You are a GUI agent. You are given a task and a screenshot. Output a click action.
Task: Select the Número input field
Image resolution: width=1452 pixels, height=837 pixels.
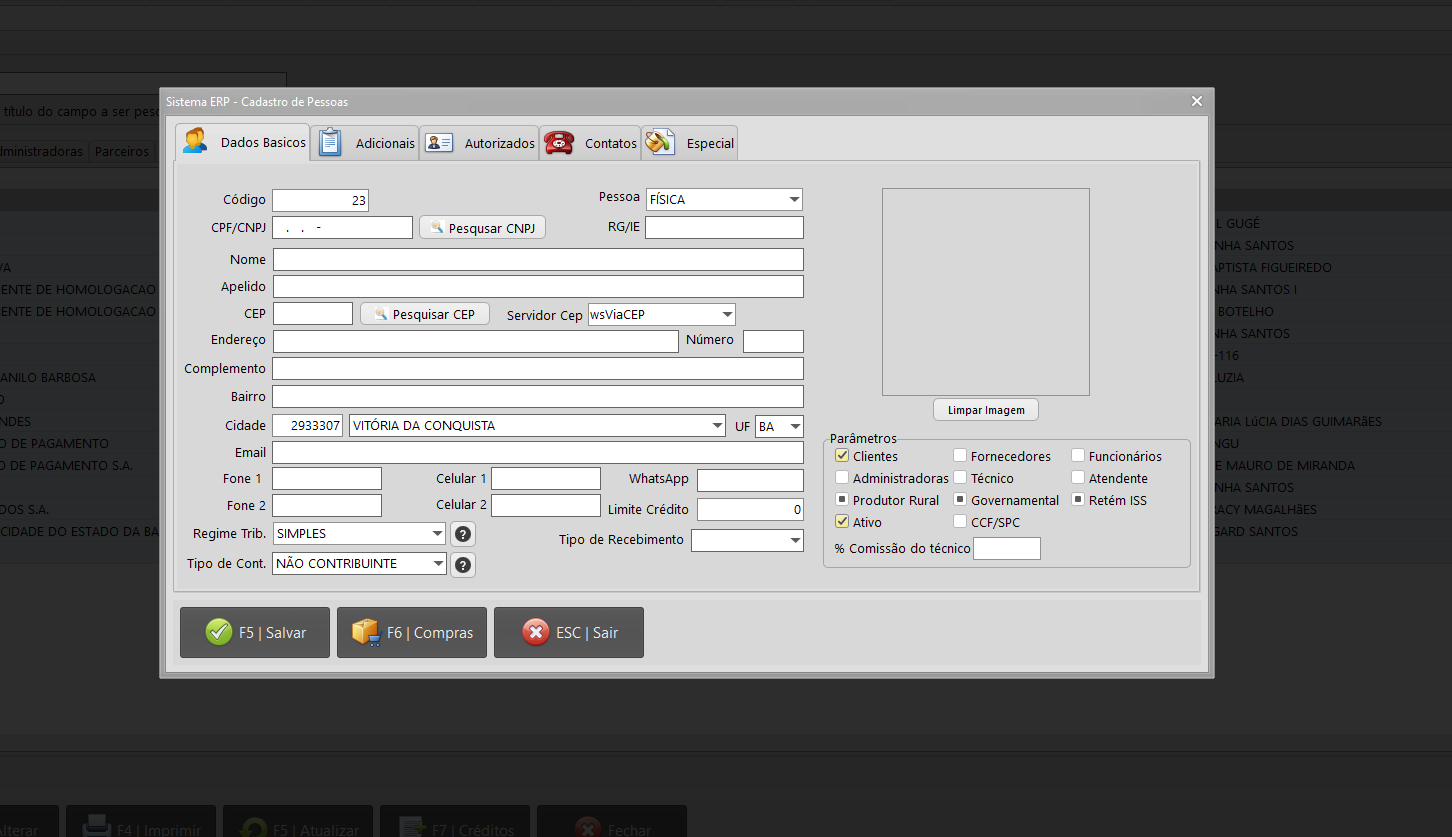pyautogui.click(x=773, y=341)
